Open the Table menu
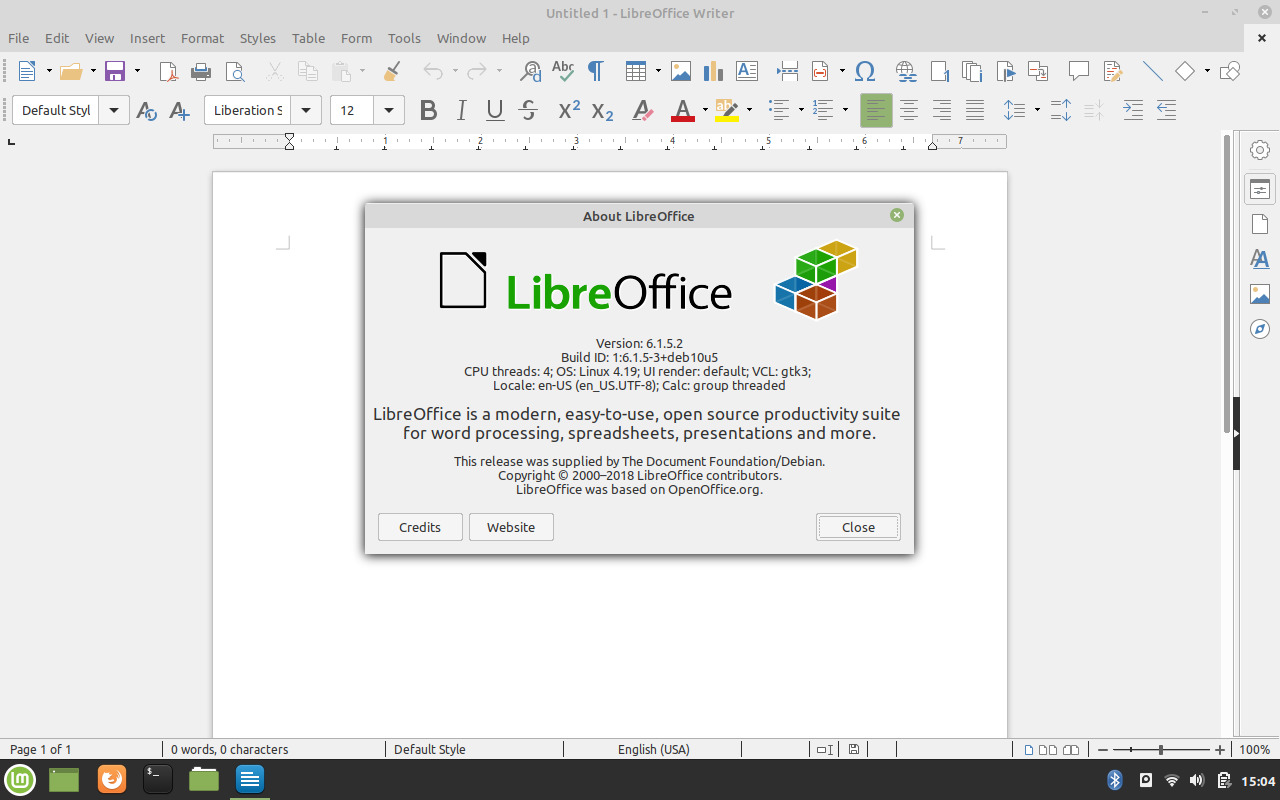Image resolution: width=1280 pixels, height=800 pixels. [x=308, y=38]
